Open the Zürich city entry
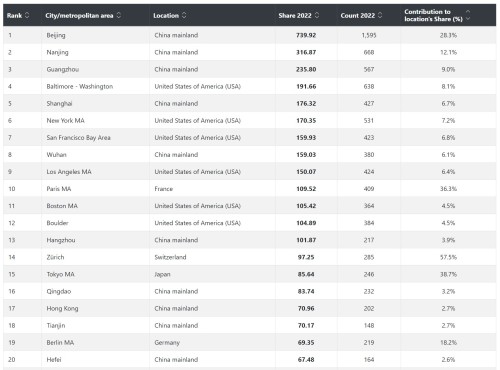 coord(55,257)
